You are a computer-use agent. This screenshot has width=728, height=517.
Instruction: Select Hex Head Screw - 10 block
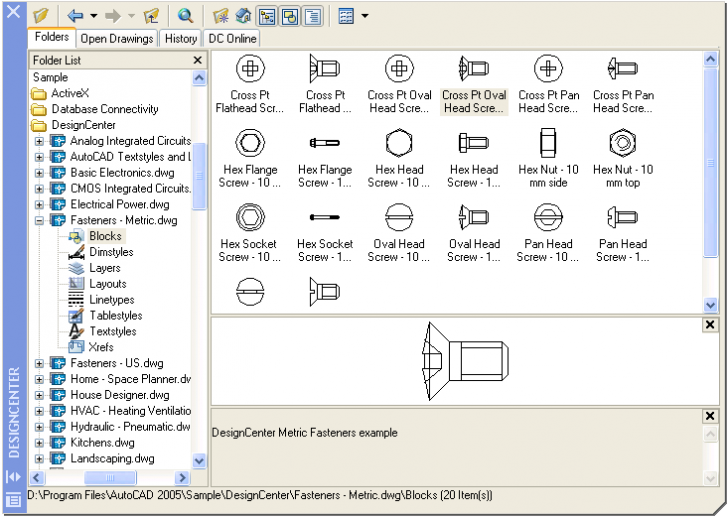click(399, 158)
